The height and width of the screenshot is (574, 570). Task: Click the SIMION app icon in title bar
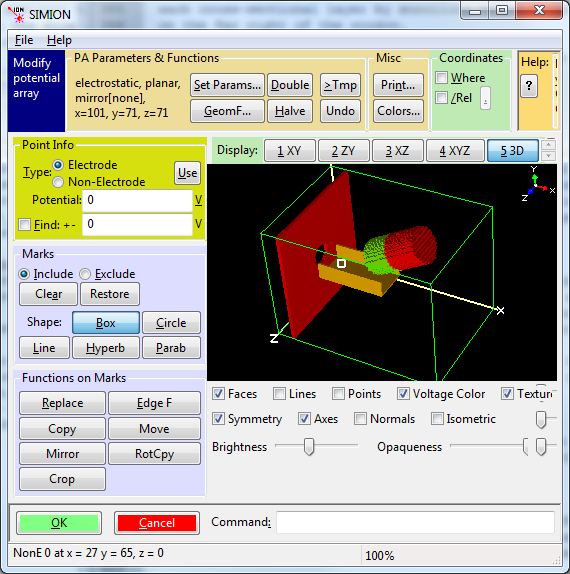(16, 14)
